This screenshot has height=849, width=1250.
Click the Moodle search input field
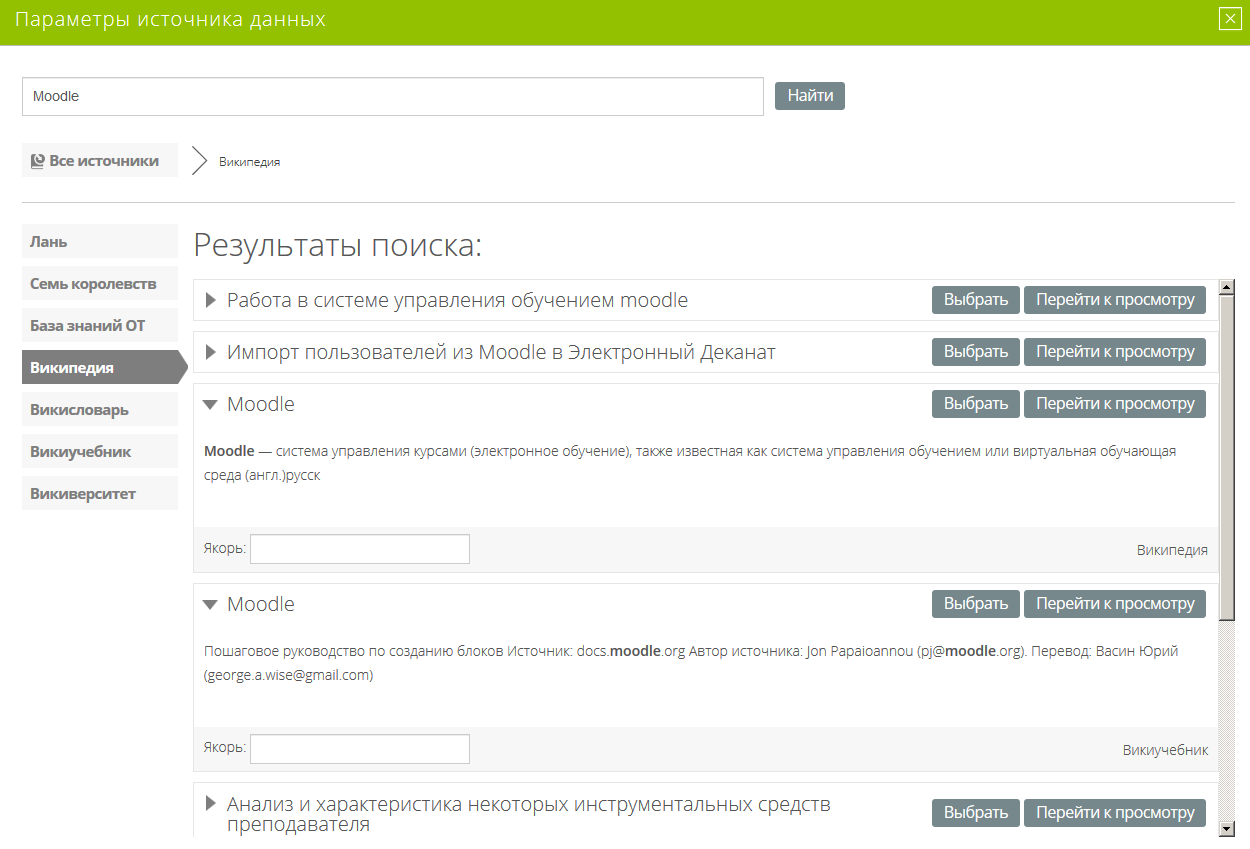coord(392,97)
